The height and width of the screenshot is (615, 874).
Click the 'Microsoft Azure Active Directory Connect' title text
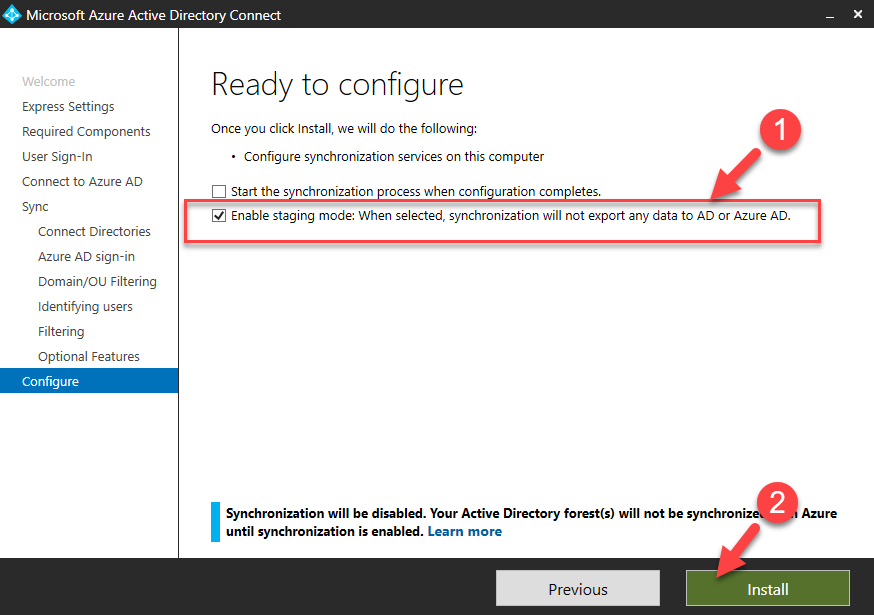pos(153,15)
